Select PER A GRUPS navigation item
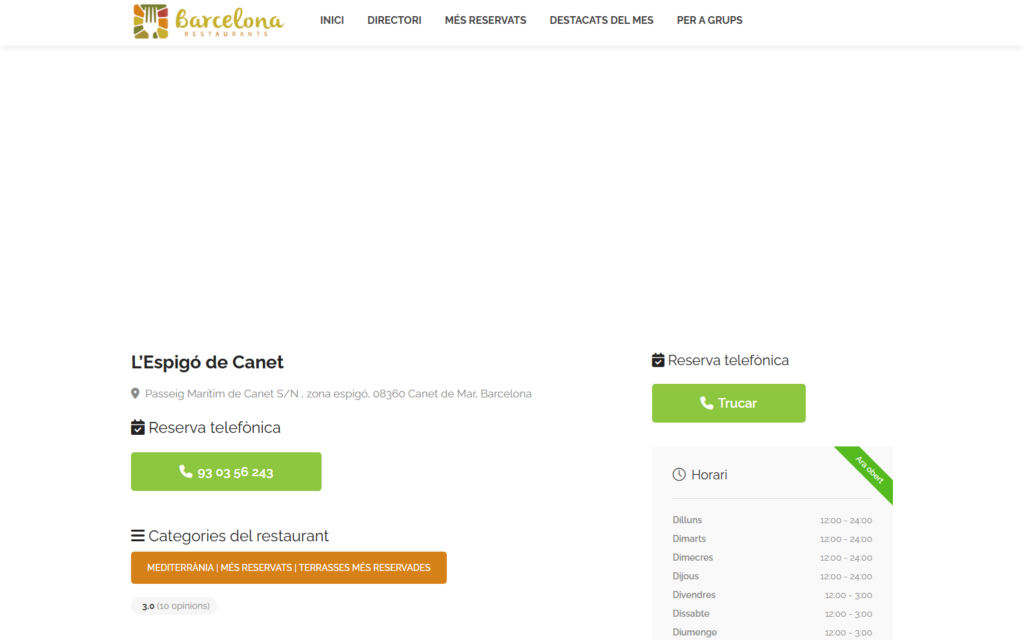 tap(709, 20)
